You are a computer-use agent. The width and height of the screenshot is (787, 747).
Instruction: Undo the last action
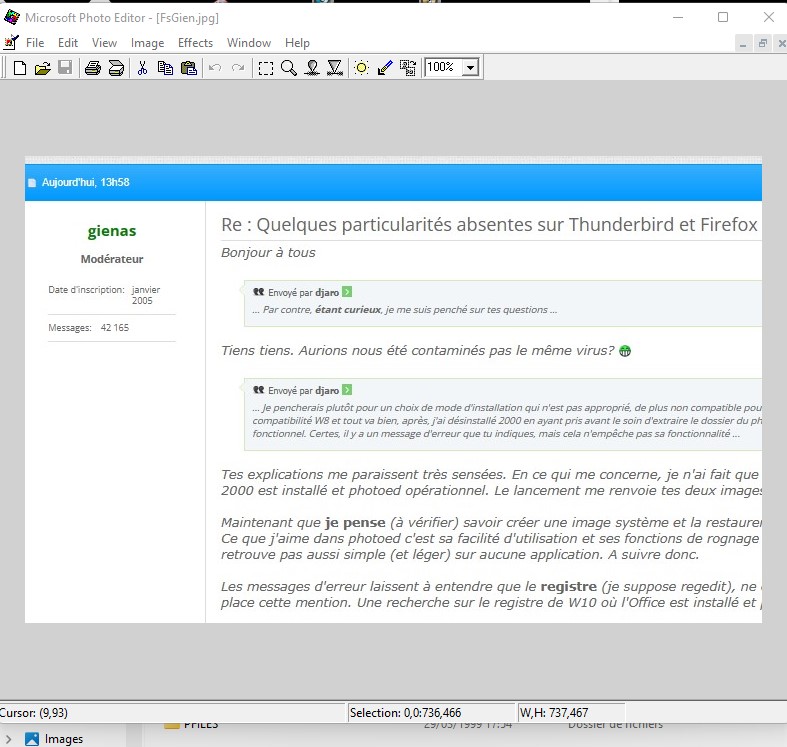click(215, 68)
